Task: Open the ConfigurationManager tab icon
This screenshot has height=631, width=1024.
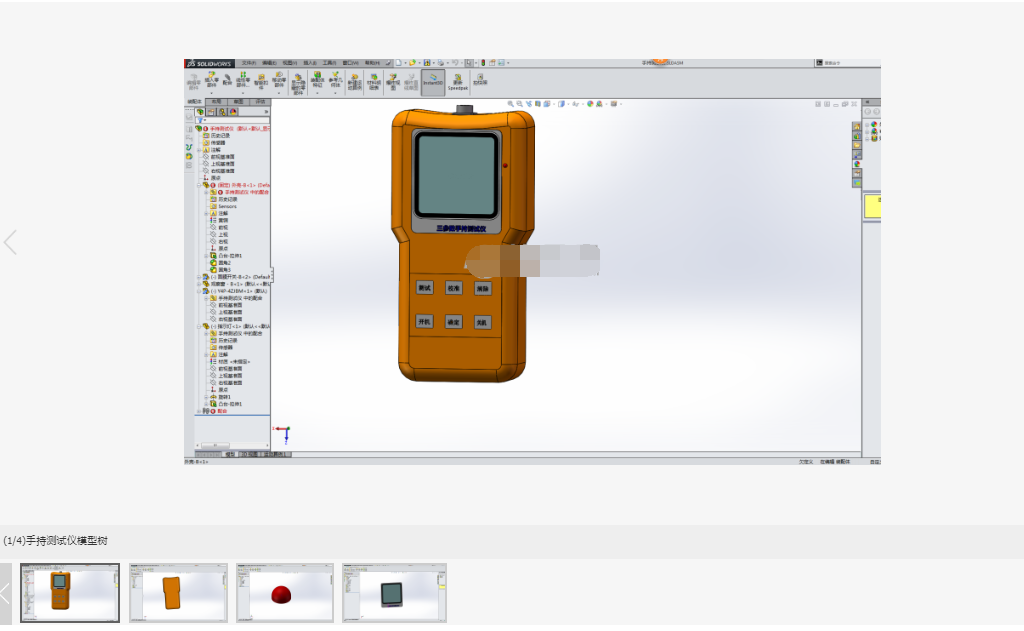Action: pyautogui.click(x=223, y=112)
